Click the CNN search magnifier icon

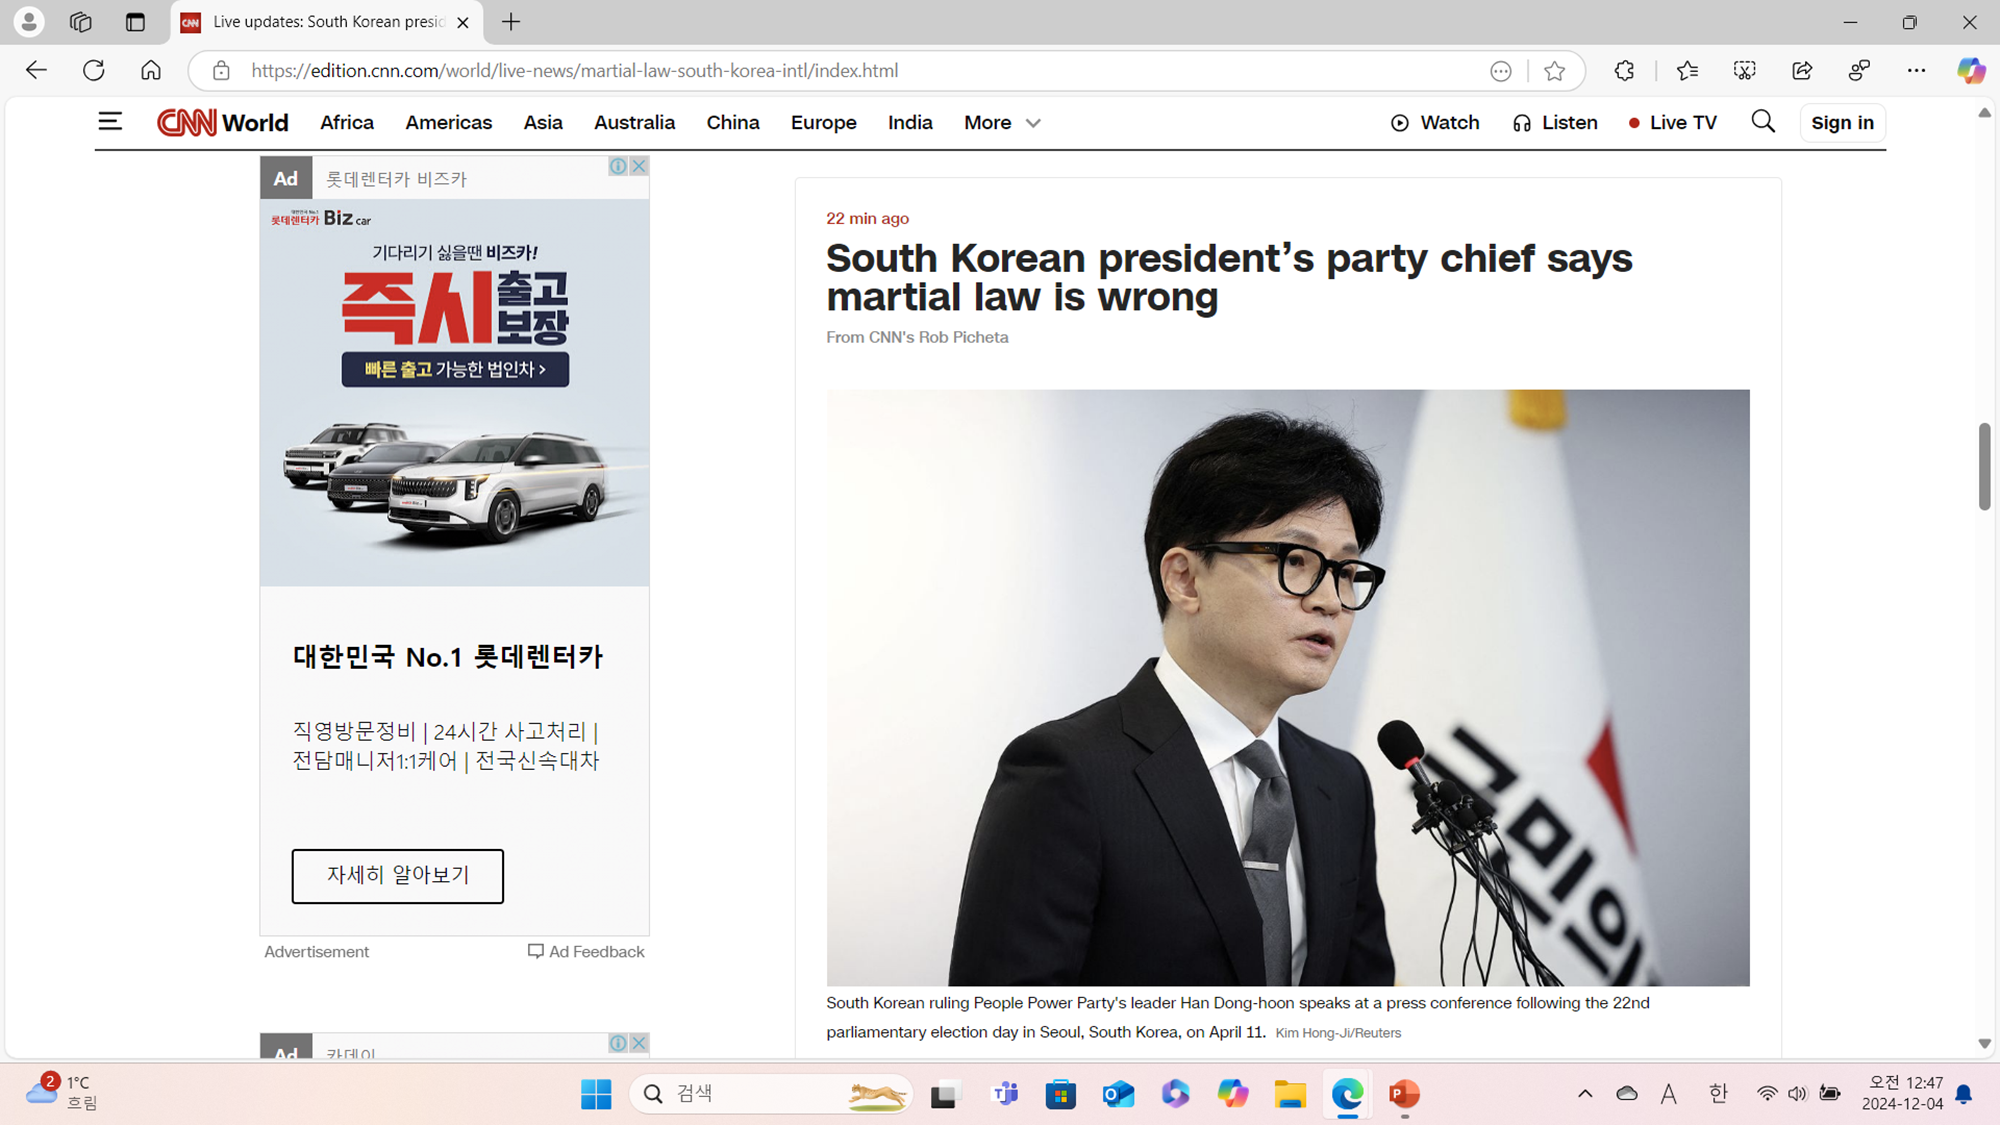point(1763,122)
